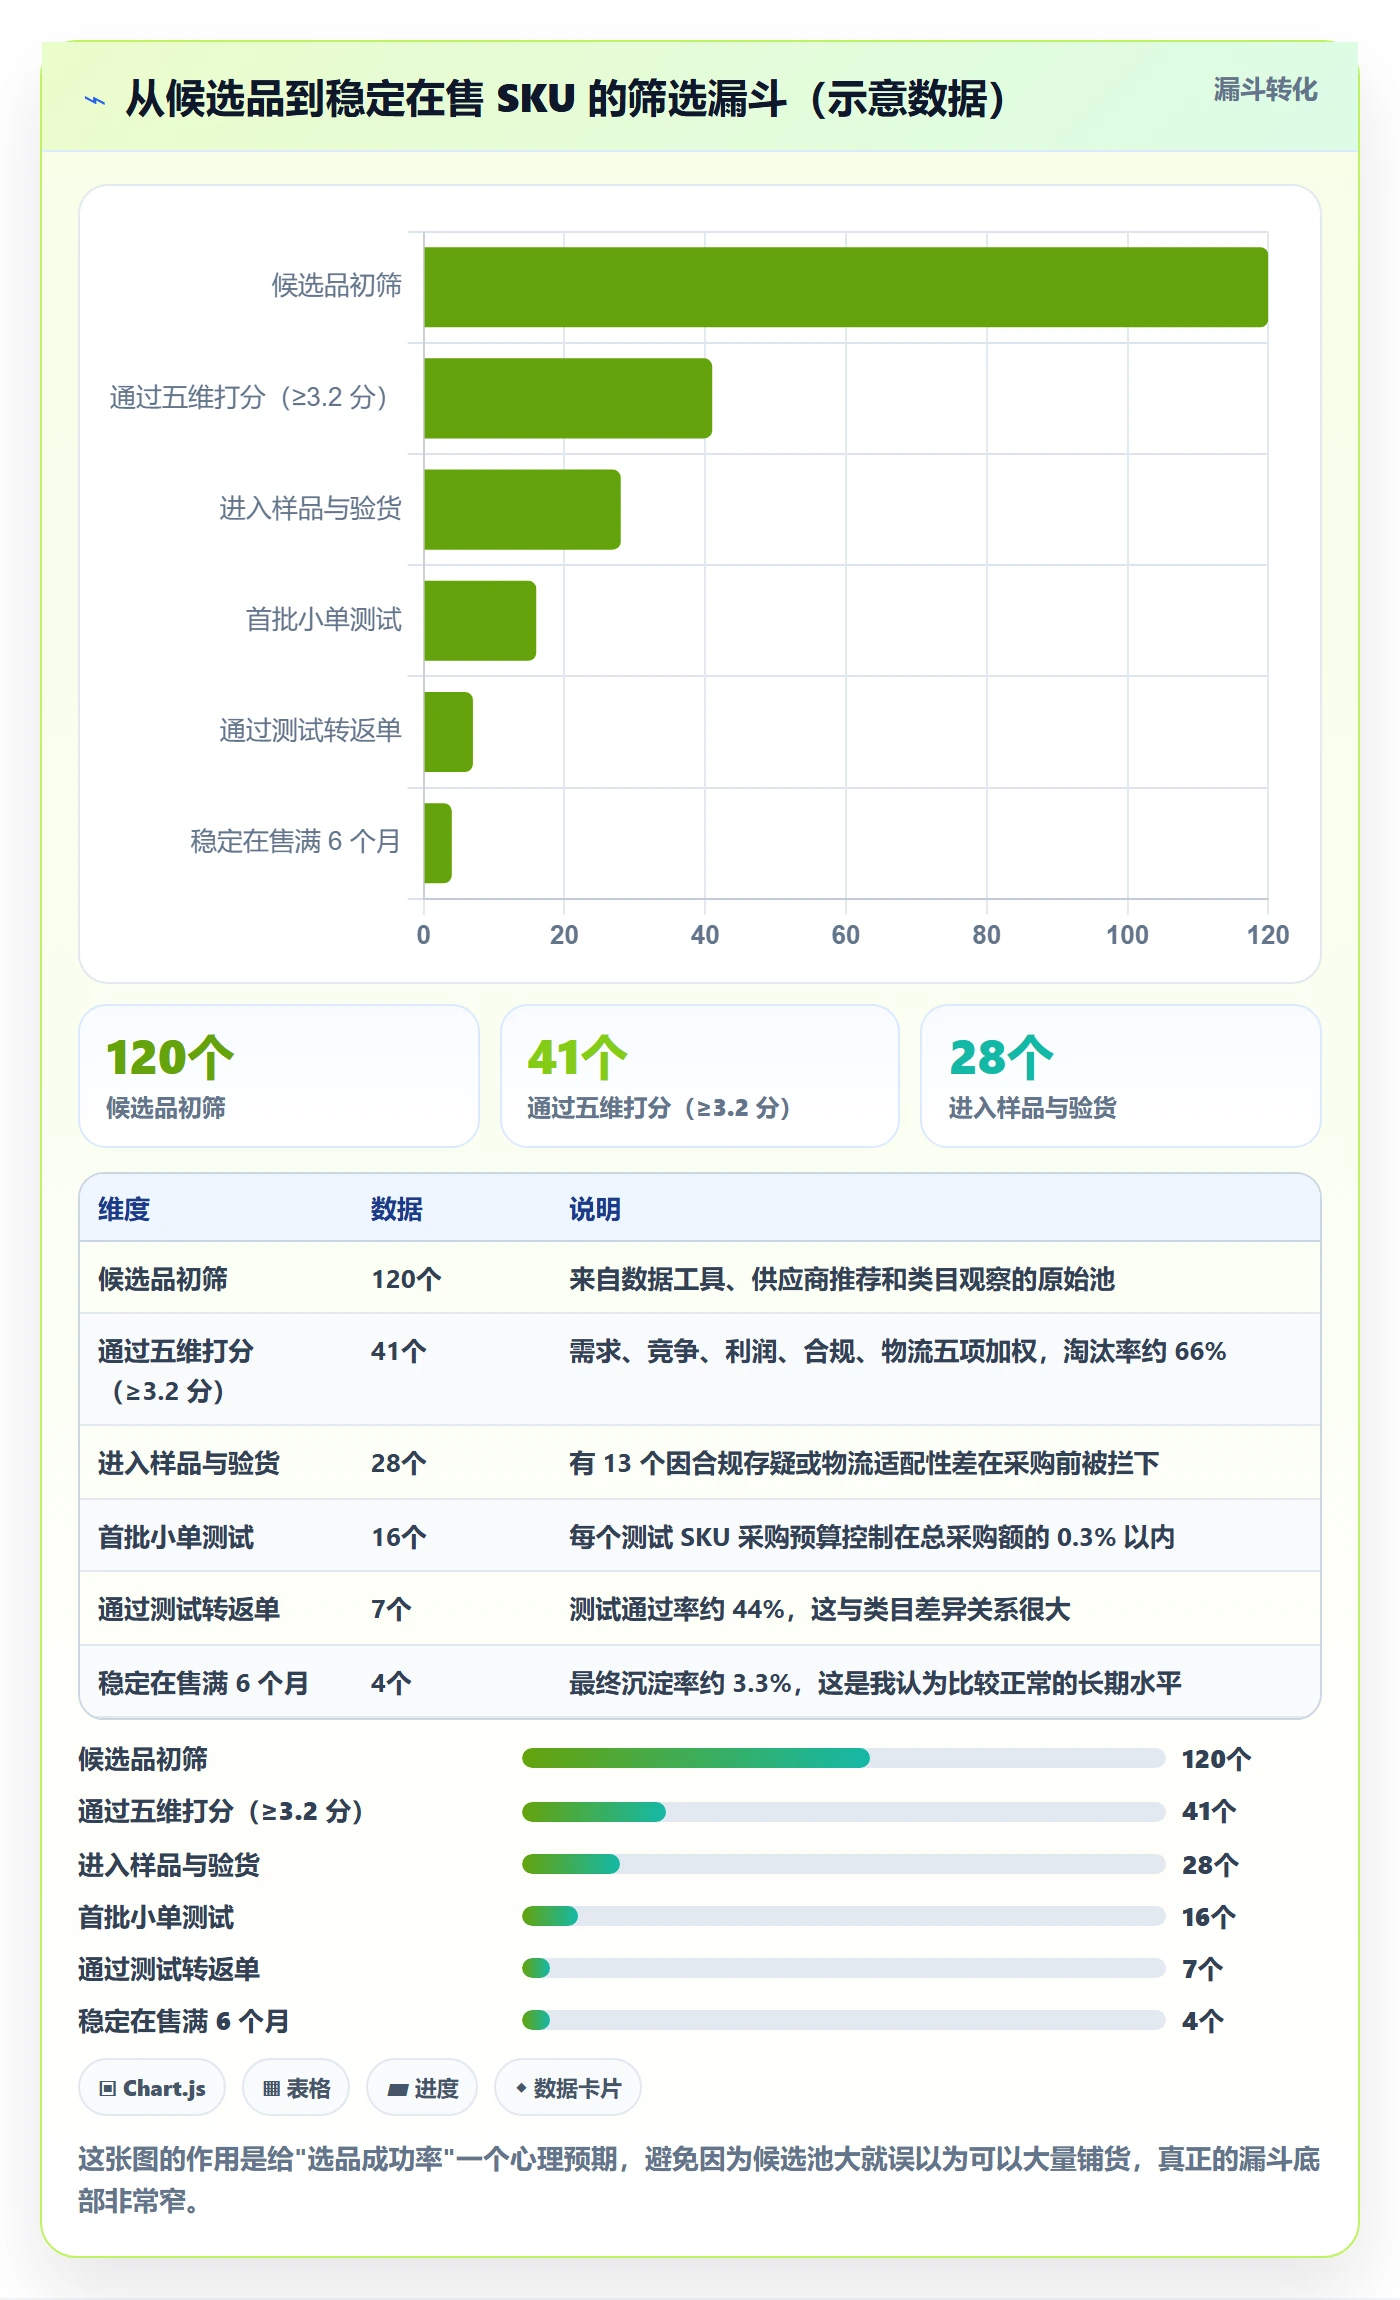Click the 漏斗转化 badge in the header
The width and height of the screenshot is (1400, 2300).
pyautogui.click(x=1265, y=90)
